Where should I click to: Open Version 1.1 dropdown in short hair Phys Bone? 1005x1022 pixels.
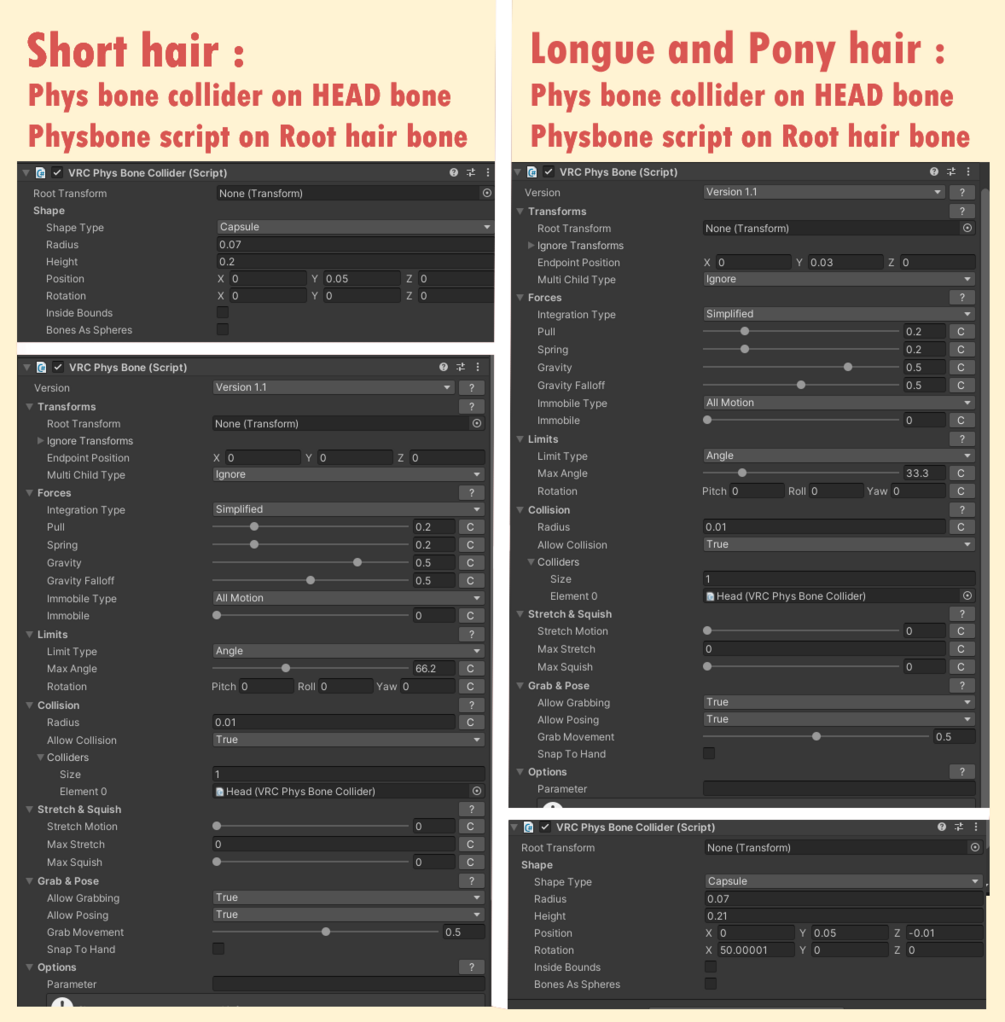coord(333,387)
